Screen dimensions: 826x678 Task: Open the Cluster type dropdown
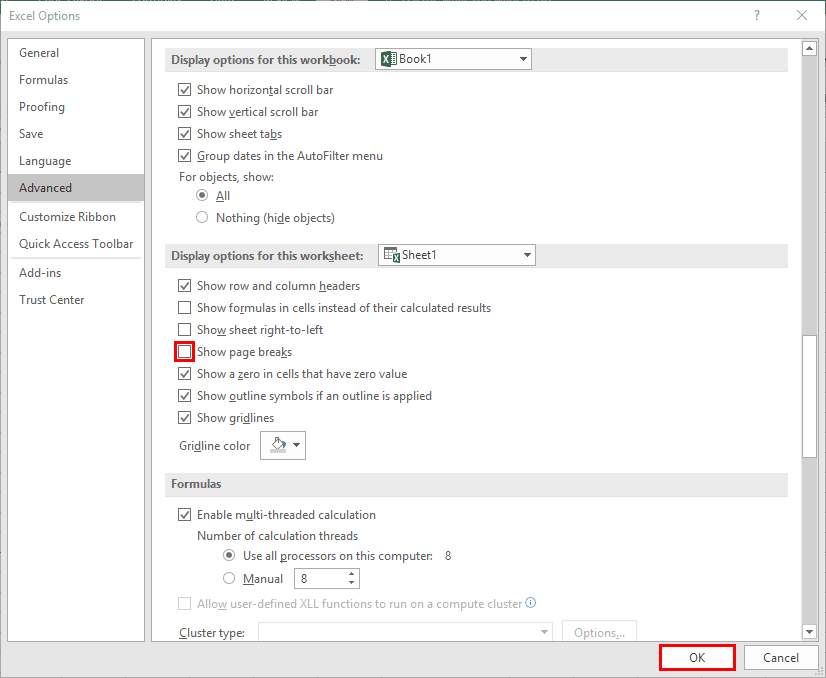(x=405, y=632)
